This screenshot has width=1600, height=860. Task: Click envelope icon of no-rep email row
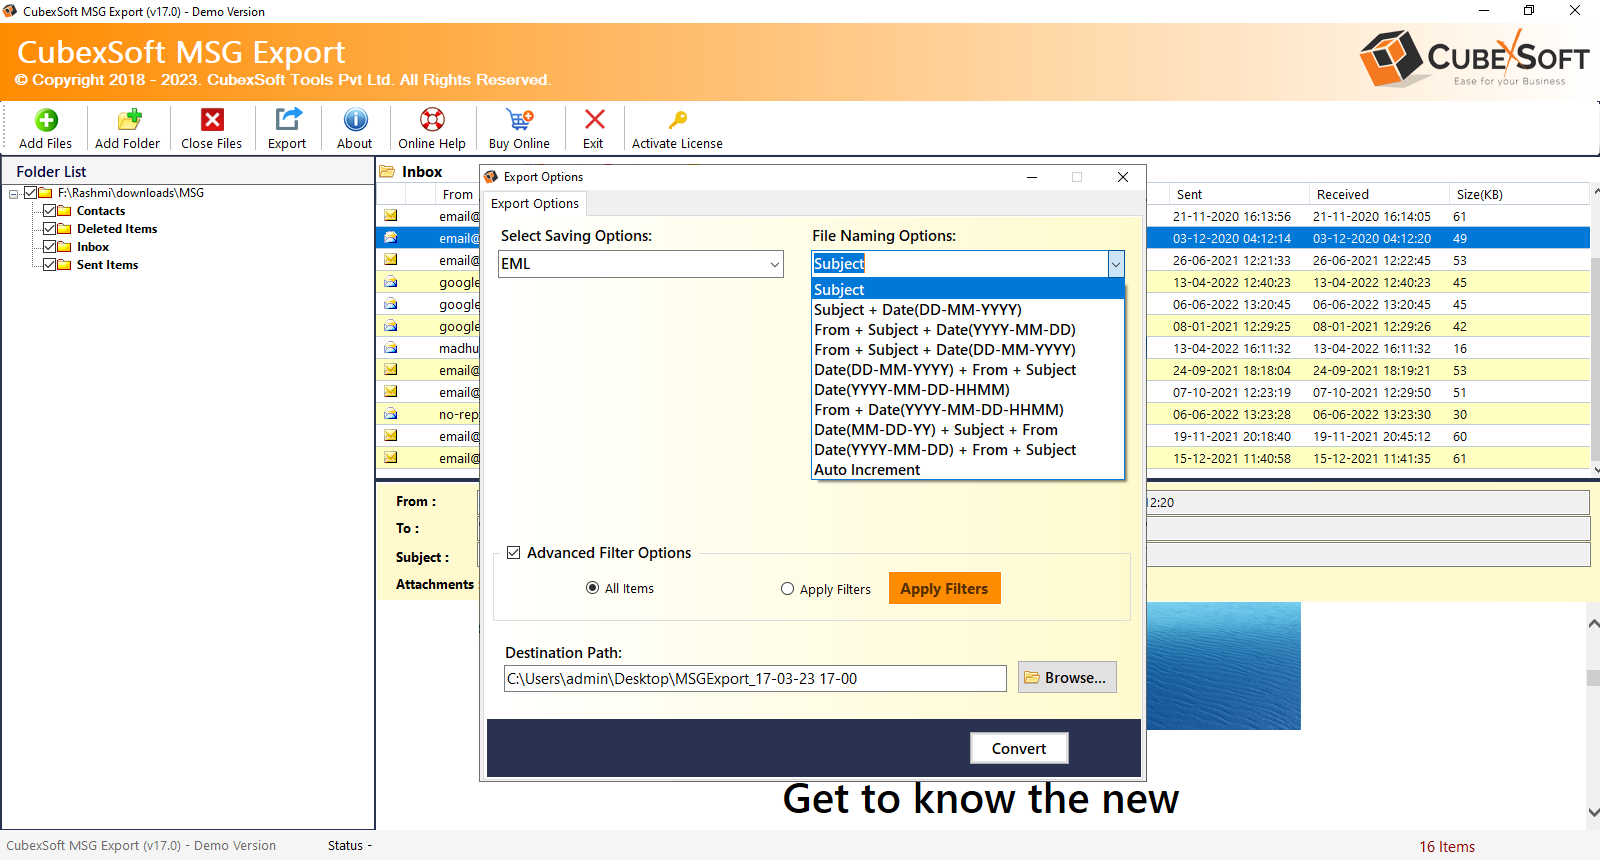390,414
